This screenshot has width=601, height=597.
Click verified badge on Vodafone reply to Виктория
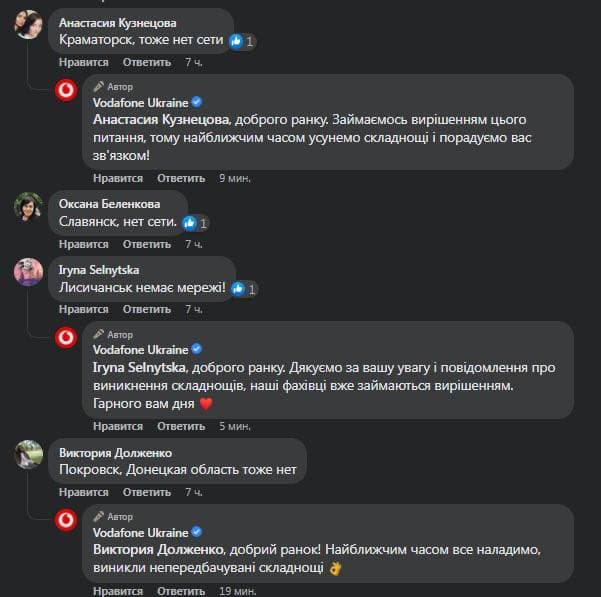click(197, 532)
